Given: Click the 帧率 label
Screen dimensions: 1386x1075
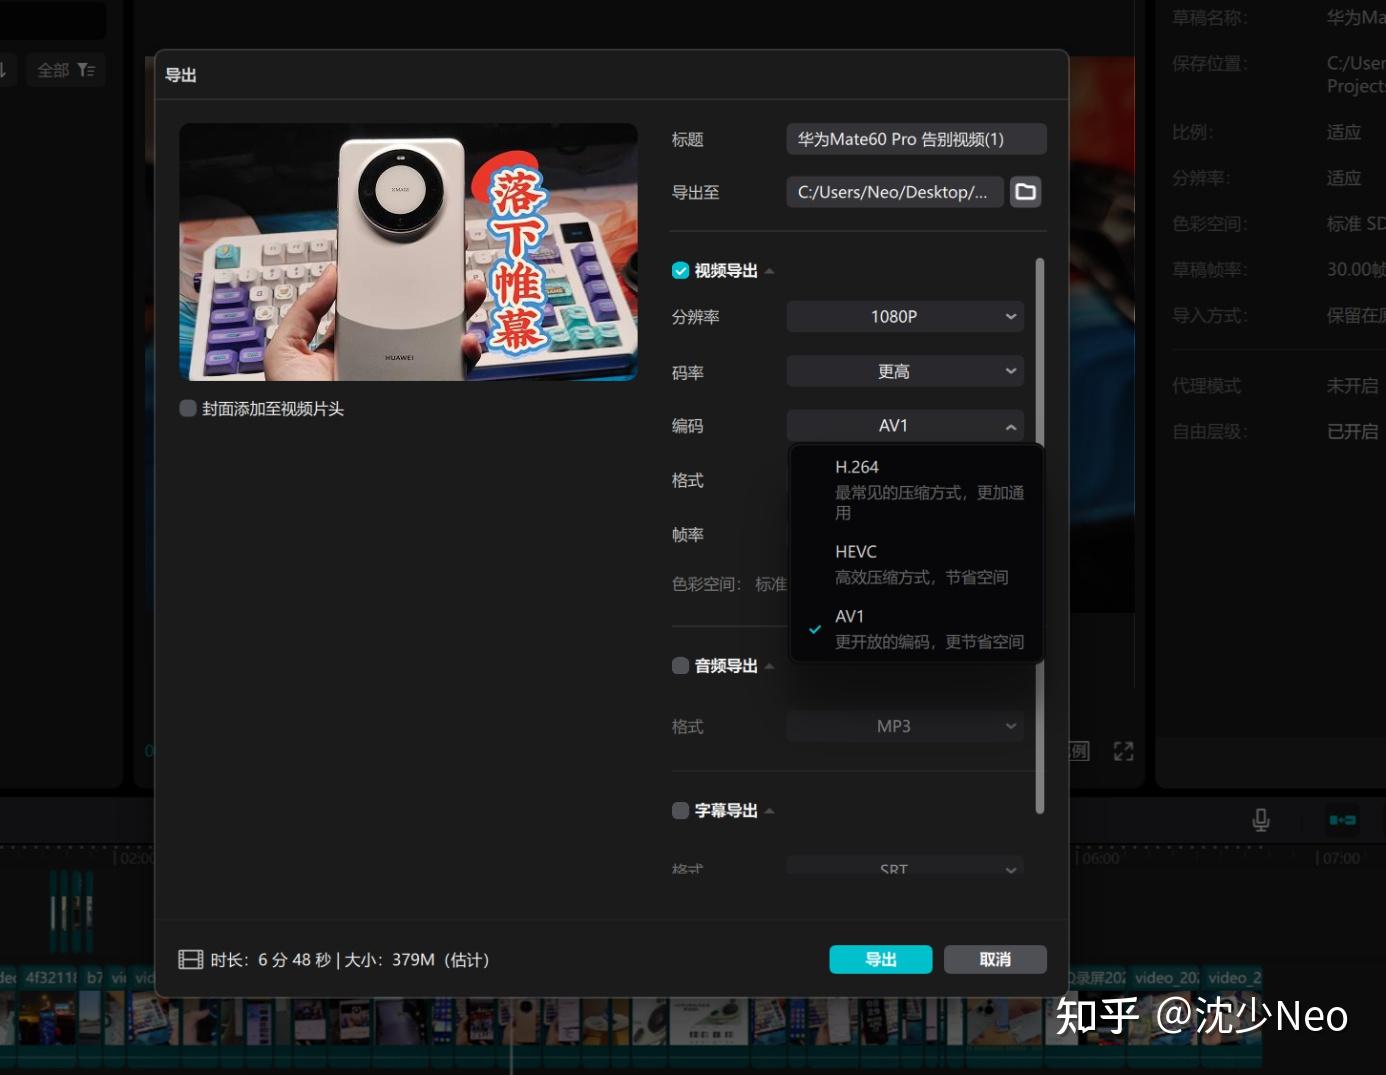Looking at the screenshot, I should point(688,535).
